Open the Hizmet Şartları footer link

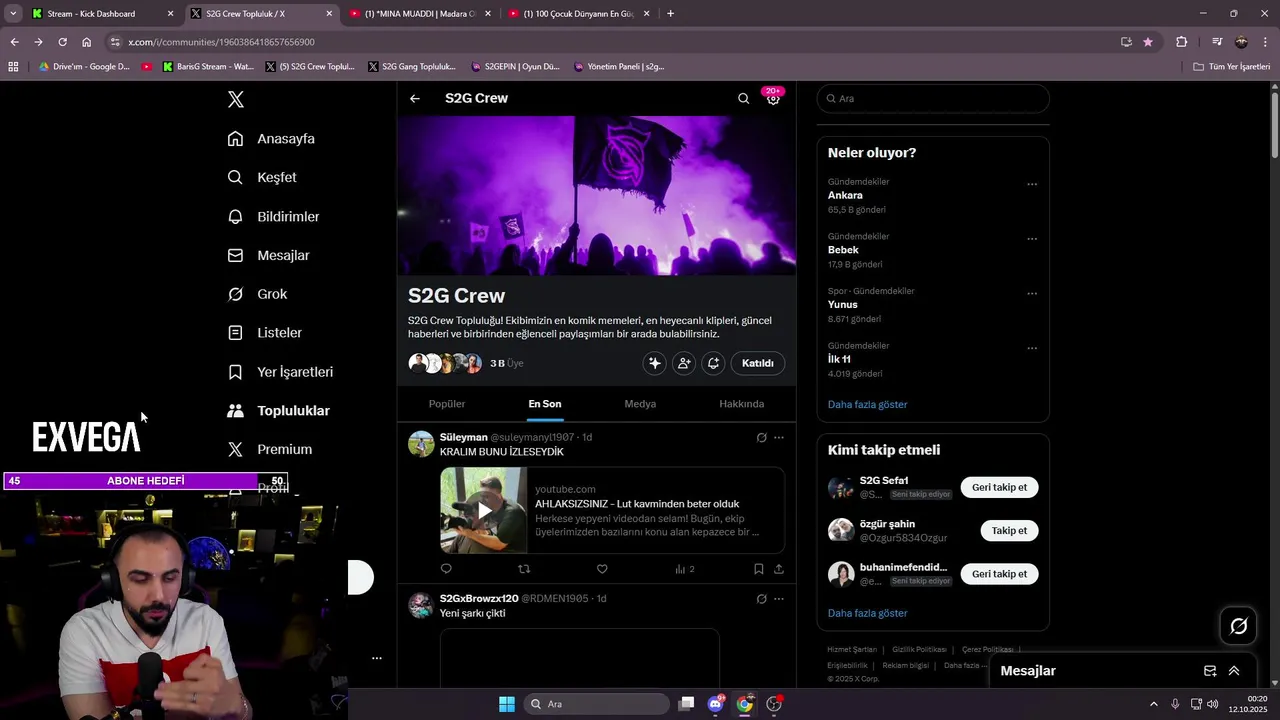coord(852,649)
